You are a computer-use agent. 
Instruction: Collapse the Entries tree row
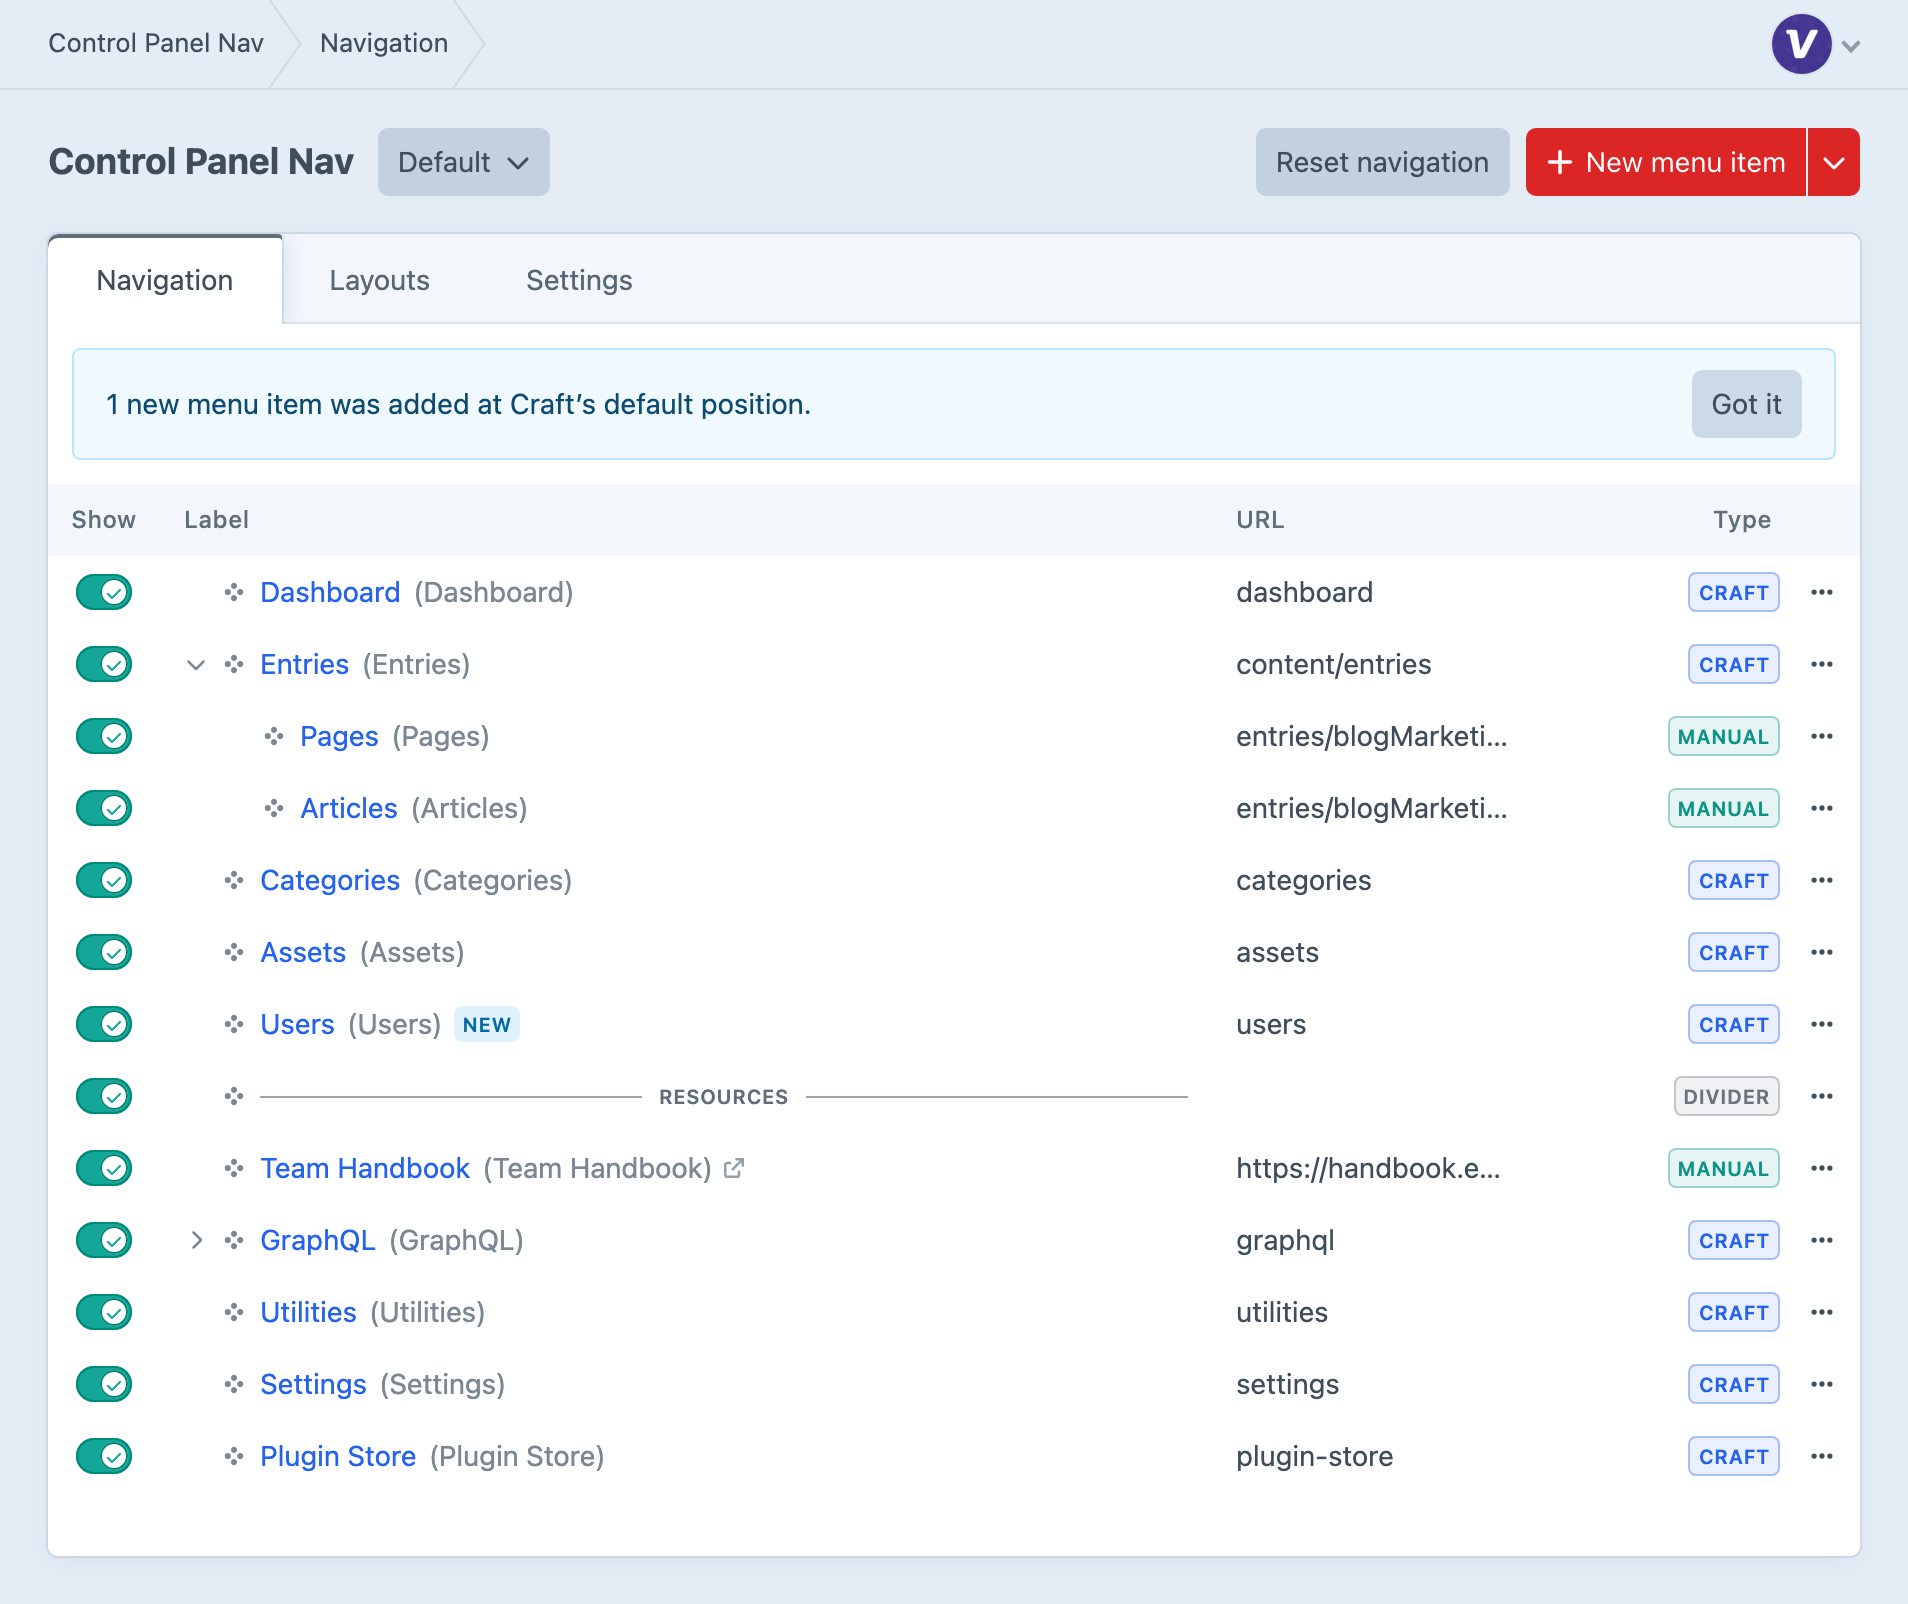click(196, 664)
